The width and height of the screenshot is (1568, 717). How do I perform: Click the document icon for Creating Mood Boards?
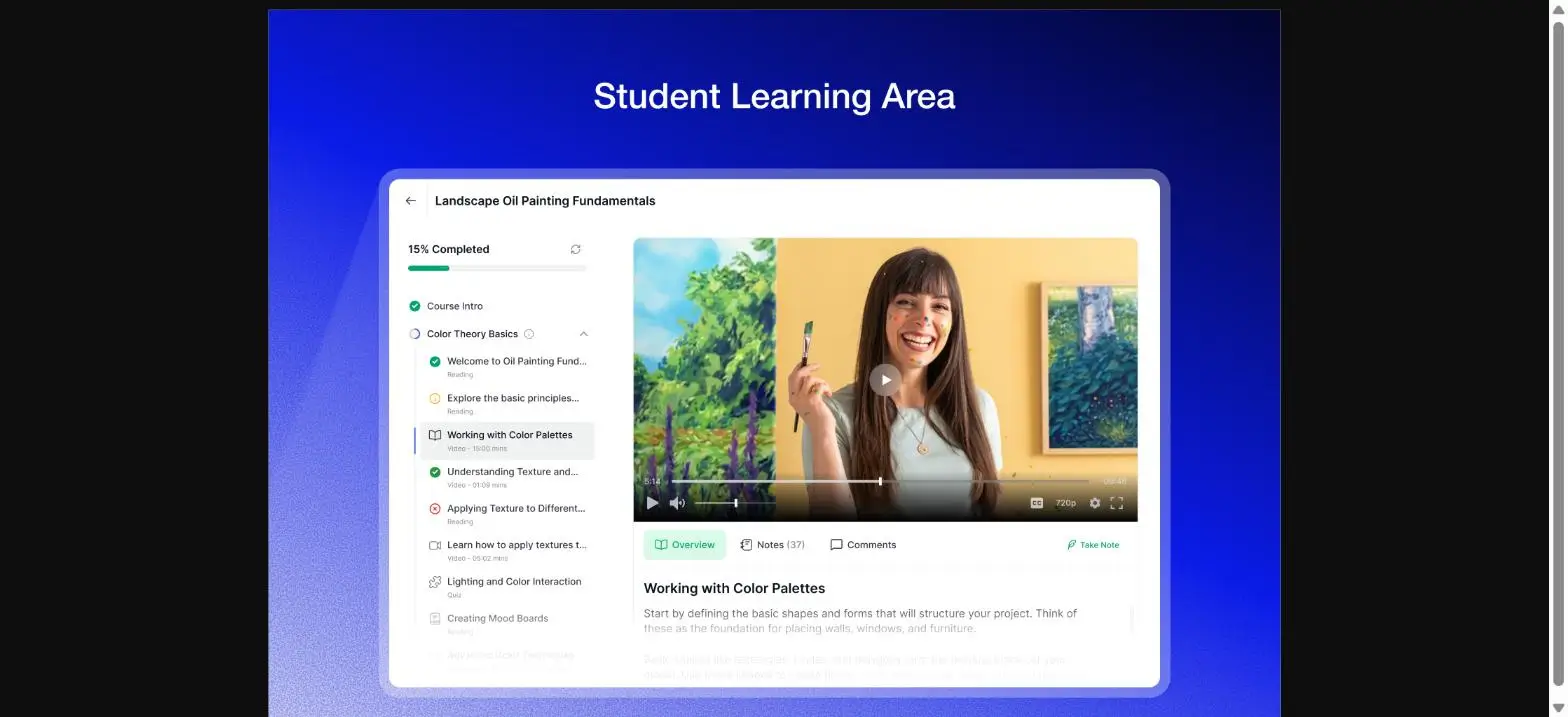[435, 619]
